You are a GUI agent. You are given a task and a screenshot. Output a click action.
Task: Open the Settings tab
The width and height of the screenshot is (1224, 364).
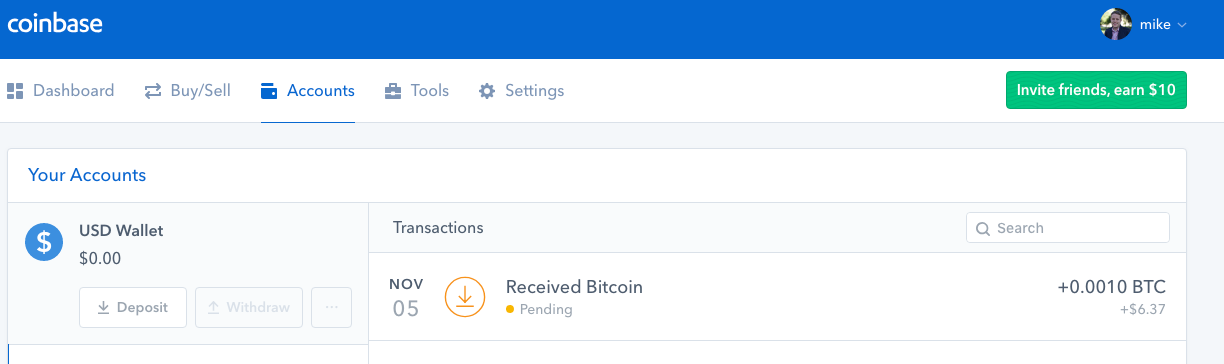[522, 91]
